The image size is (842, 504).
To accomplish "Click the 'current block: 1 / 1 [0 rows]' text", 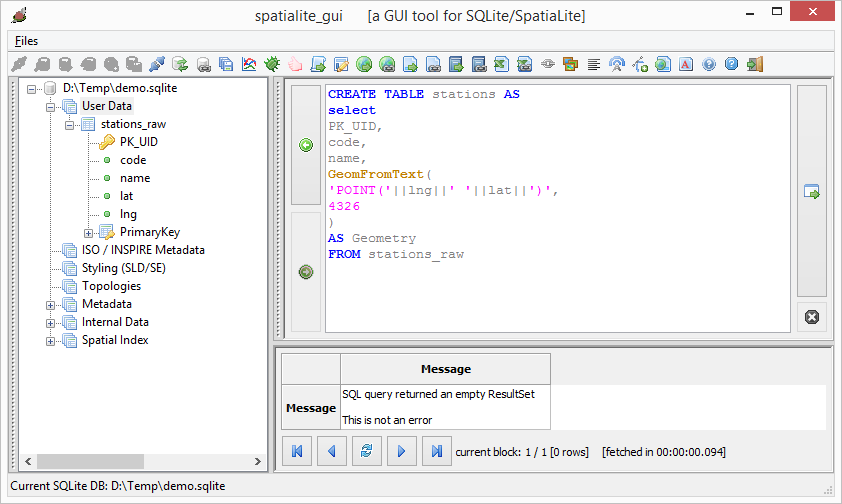I will 522,452.
